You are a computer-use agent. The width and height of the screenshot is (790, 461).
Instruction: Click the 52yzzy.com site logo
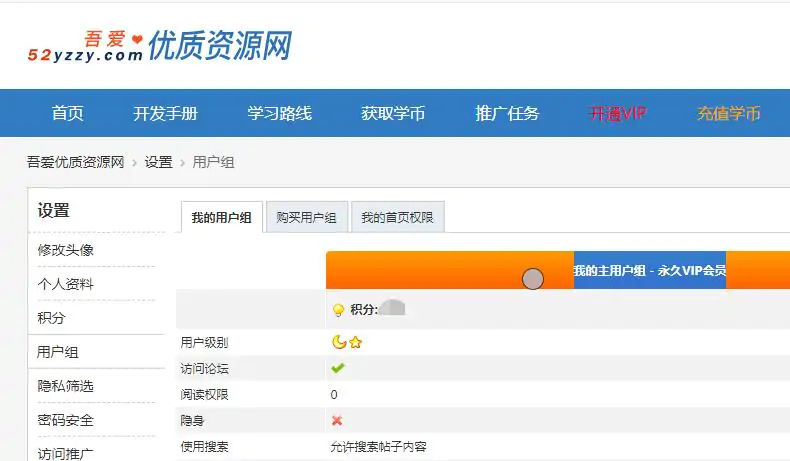[160, 46]
